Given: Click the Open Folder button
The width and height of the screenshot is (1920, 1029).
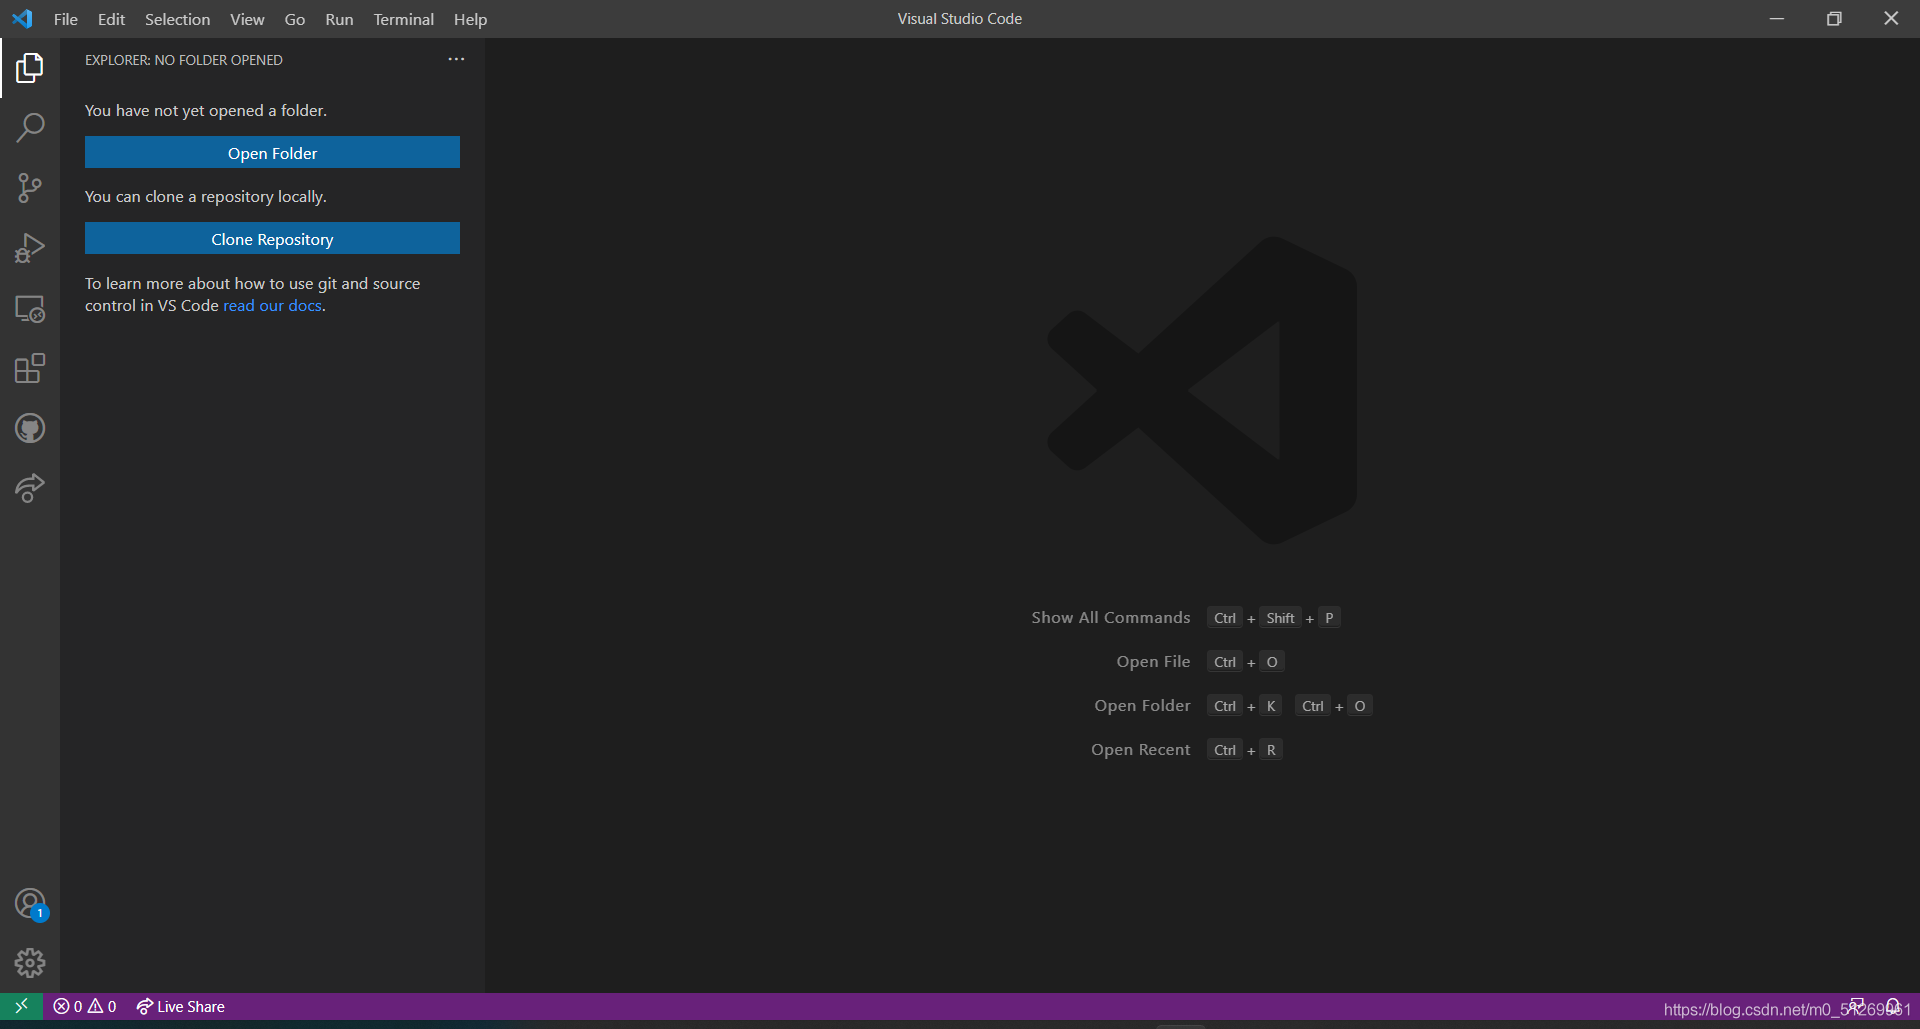Looking at the screenshot, I should [x=272, y=152].
